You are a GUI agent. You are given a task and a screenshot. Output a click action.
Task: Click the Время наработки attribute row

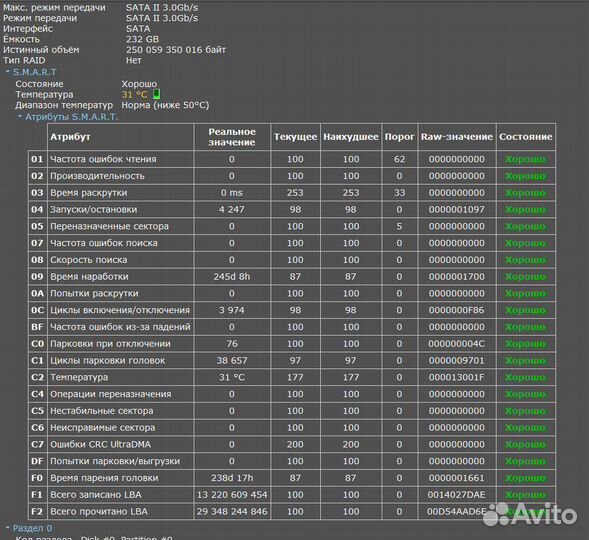click(292, 277)
